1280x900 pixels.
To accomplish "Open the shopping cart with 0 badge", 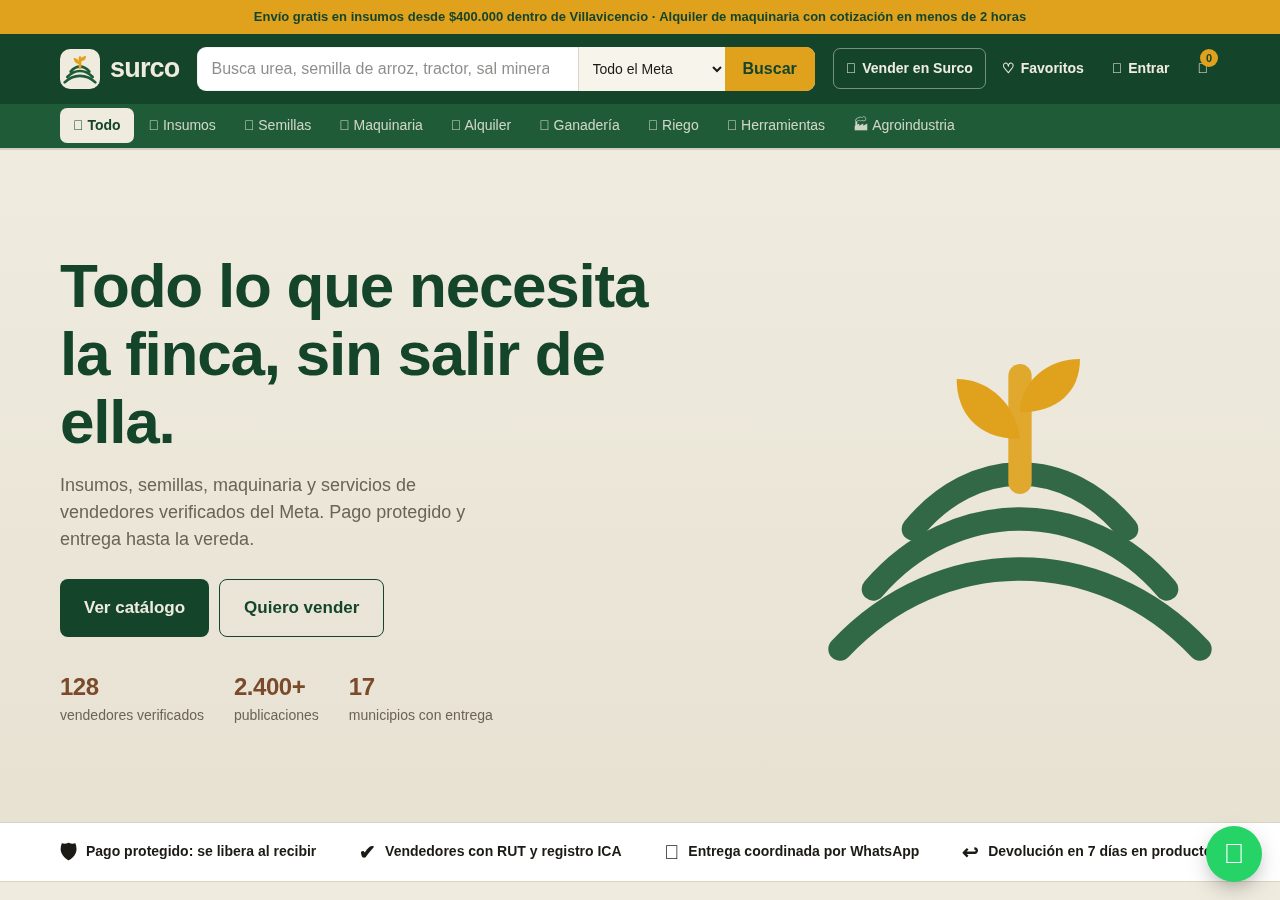I will coord(1203,68).
